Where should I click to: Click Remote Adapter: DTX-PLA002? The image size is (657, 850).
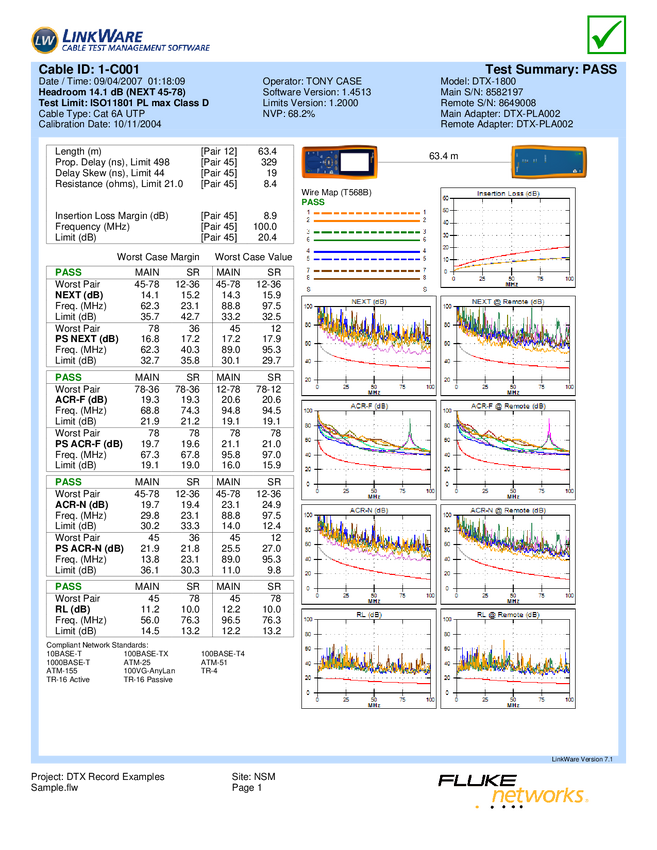[506, 124]
